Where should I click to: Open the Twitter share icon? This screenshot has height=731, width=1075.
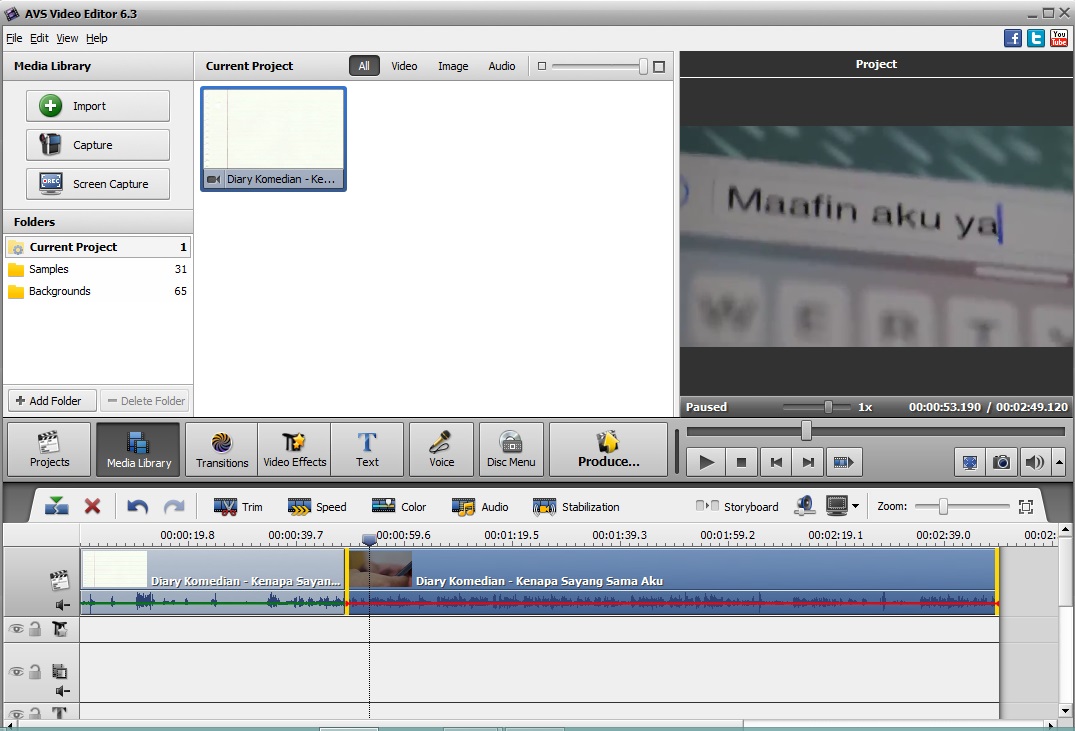(x=1036, y=38)
